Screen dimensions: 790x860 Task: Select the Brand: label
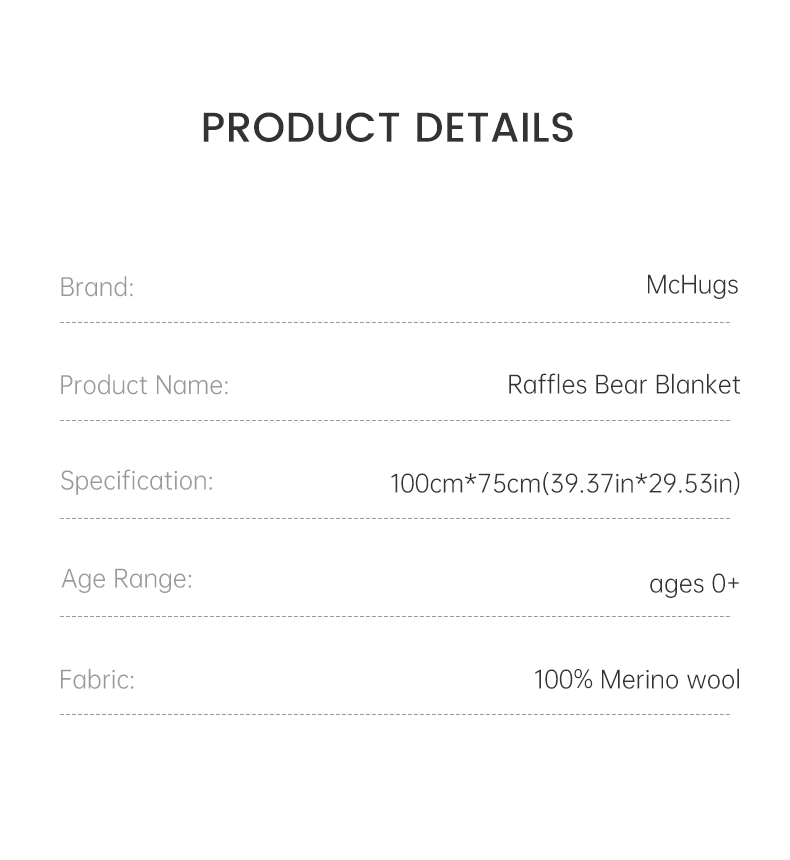pos(97,287)
